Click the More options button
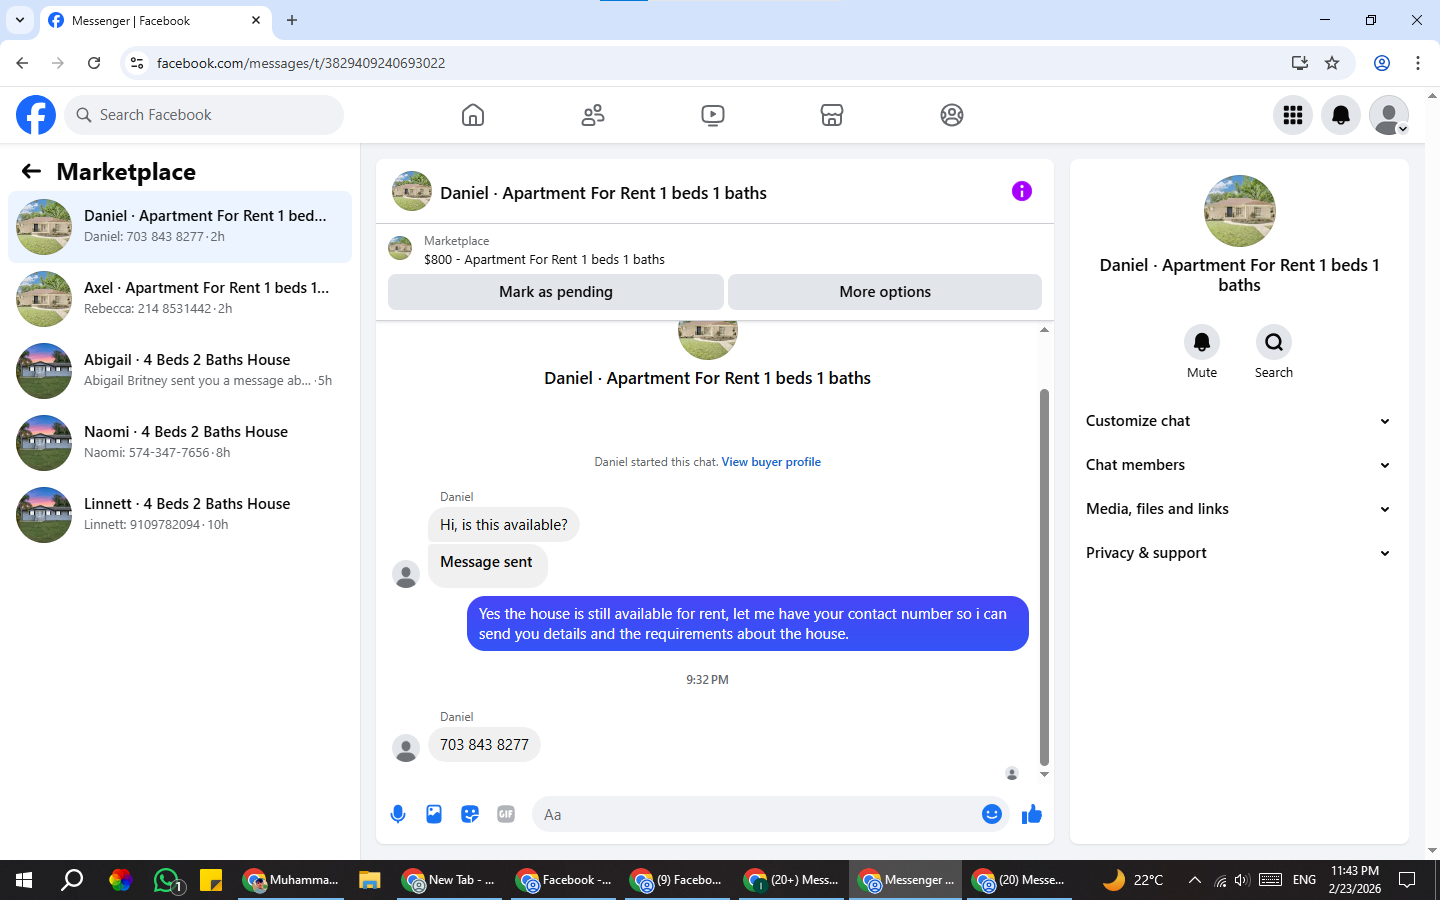 coord(885,292)
